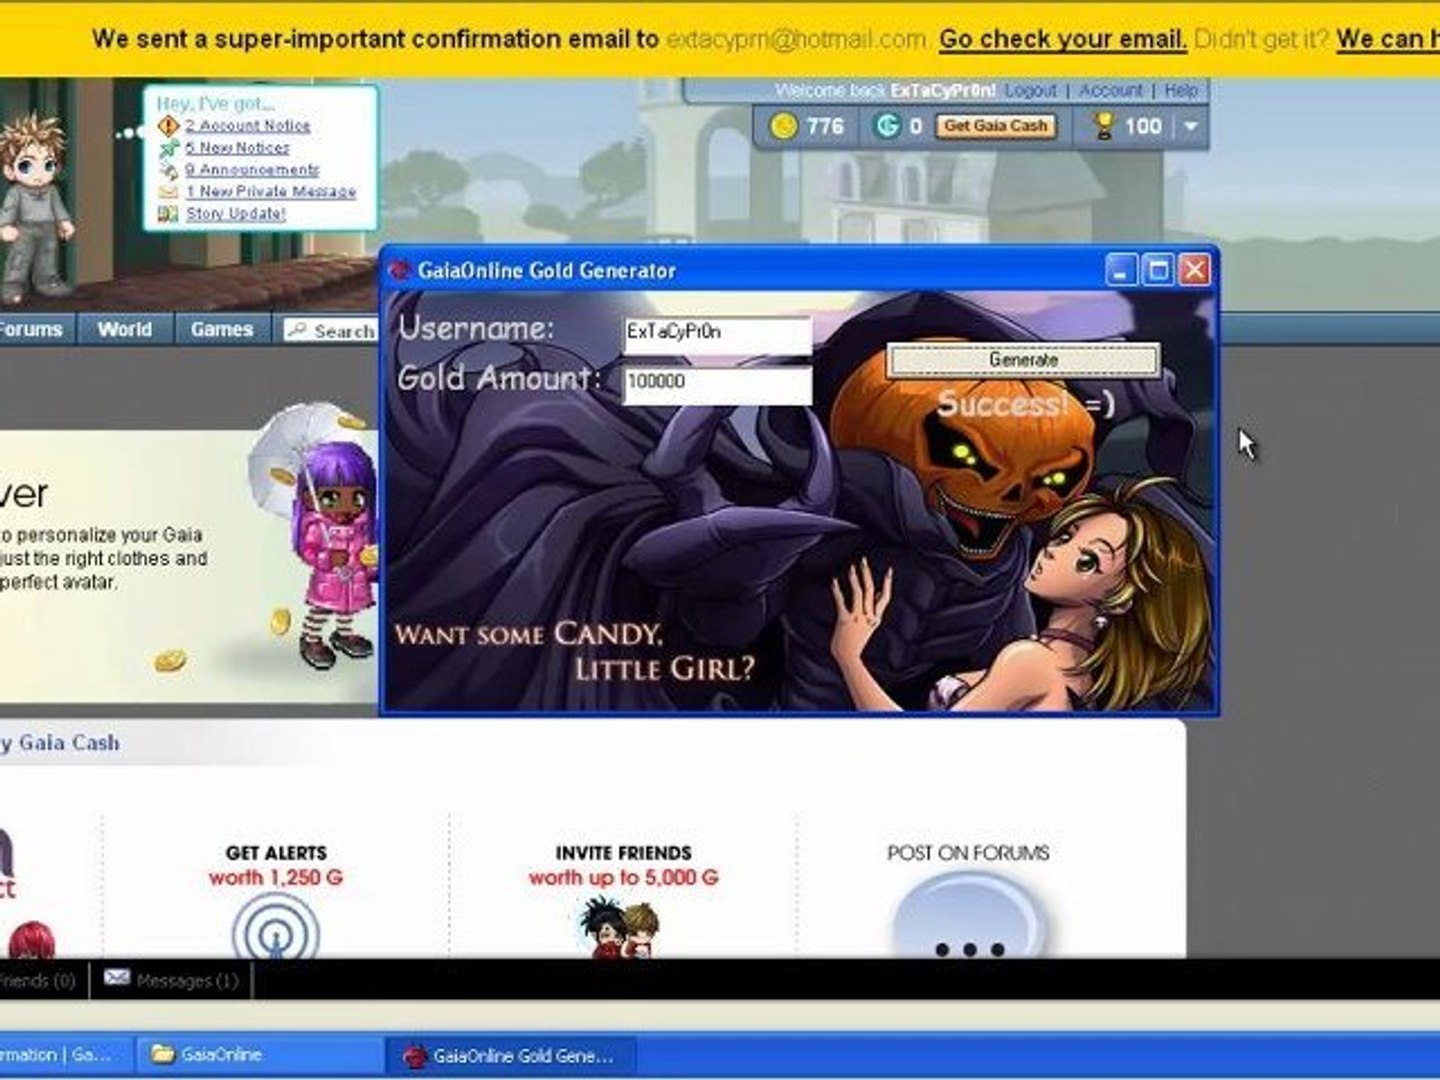The image size is (1440, 1080).
Task: Open the 5 New Notices link
Action: (237, 147)
